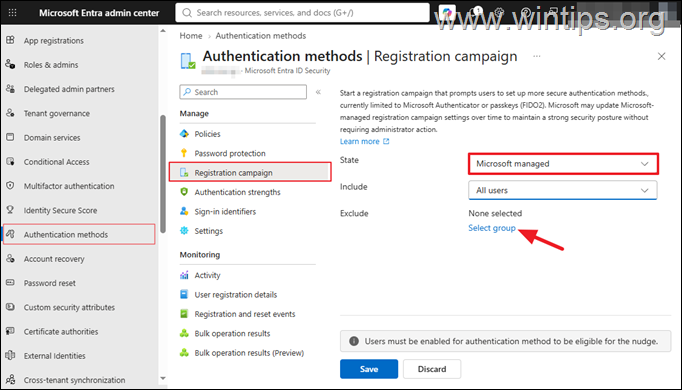Screen dimensions: 682x390
Task: Collapse the Manage menu with double chevron
Action: pos(318,92)
